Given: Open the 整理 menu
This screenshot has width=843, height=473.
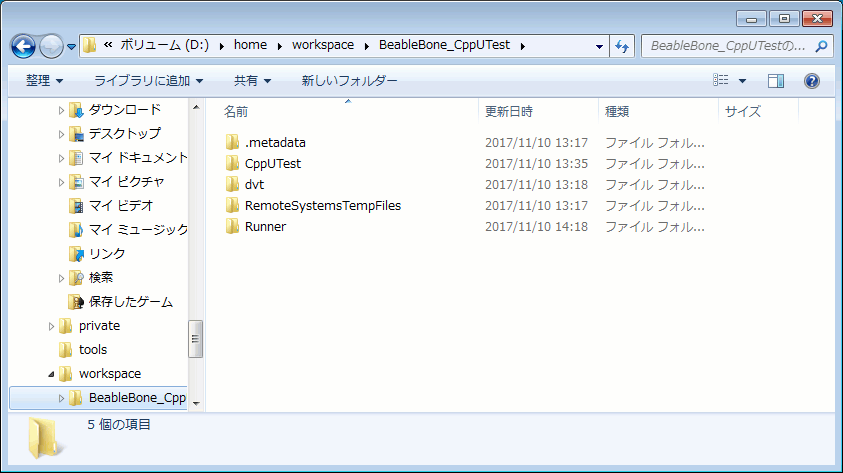Looking at the screenshot, I should (45, 81).
